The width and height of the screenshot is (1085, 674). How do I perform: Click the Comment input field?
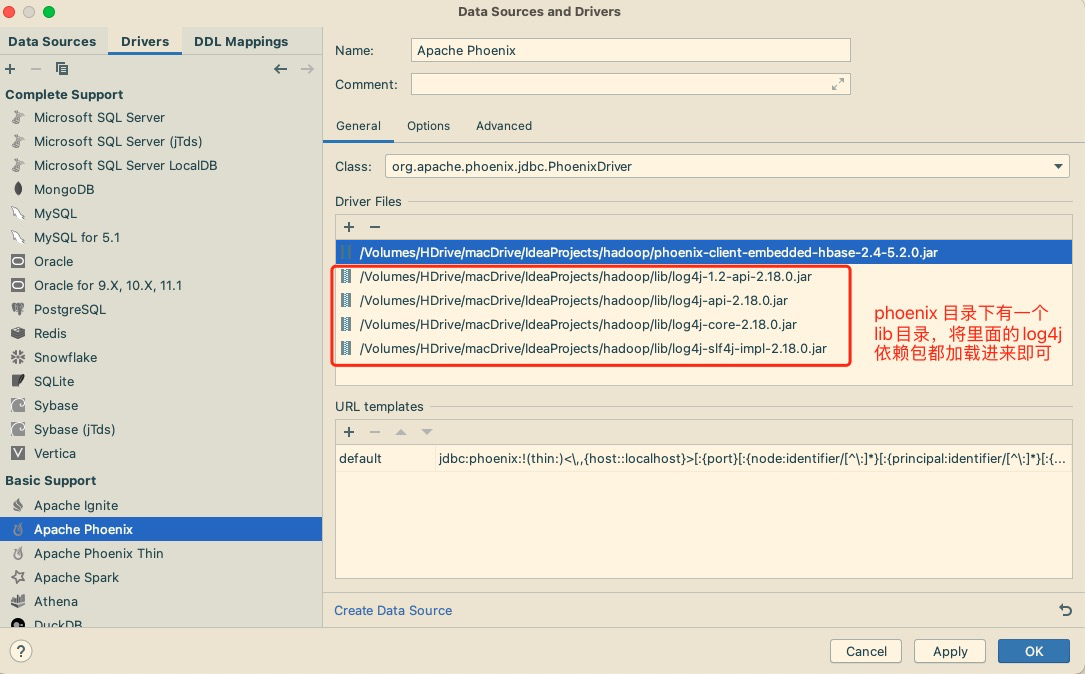click(630, 84)
